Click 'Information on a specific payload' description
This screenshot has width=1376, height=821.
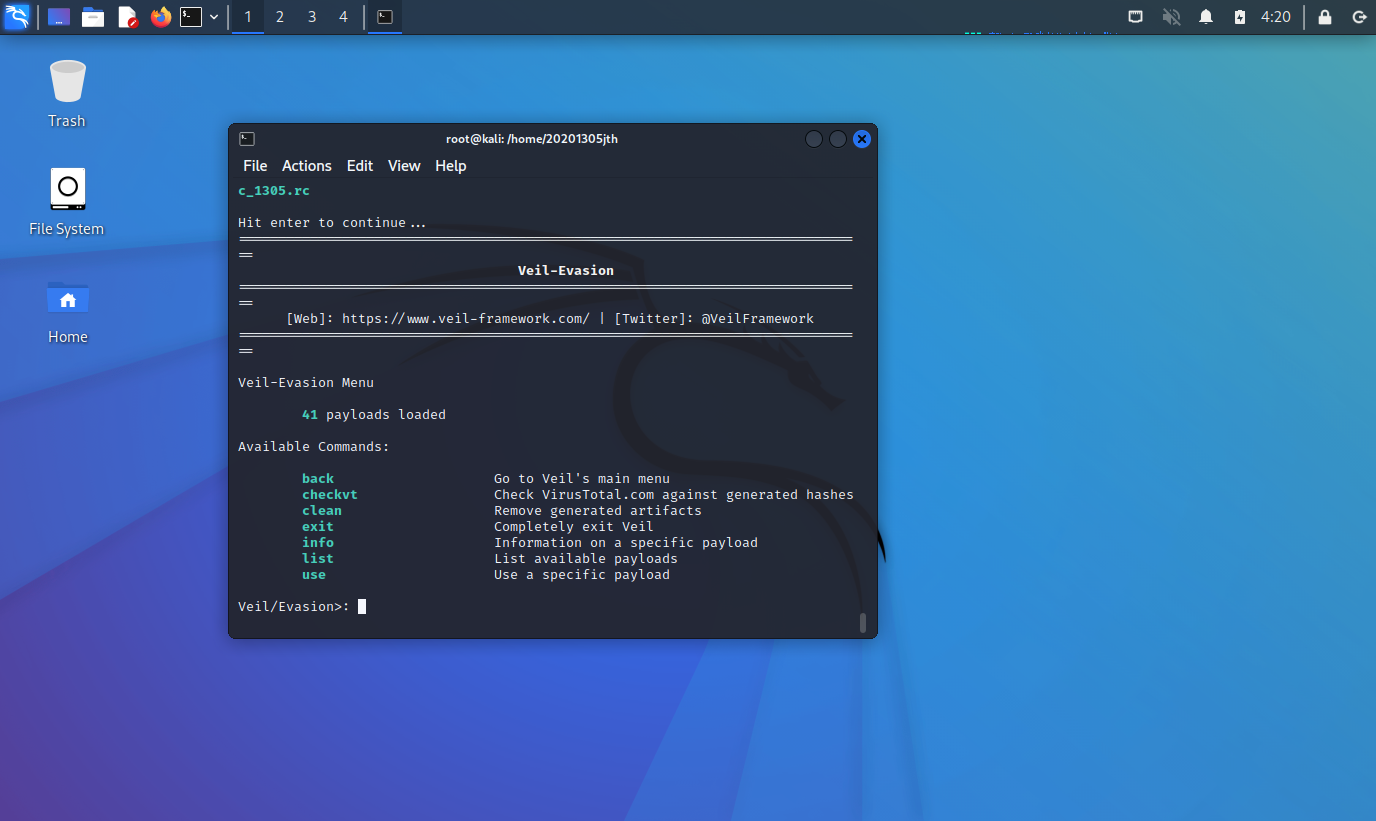[626, 543]
